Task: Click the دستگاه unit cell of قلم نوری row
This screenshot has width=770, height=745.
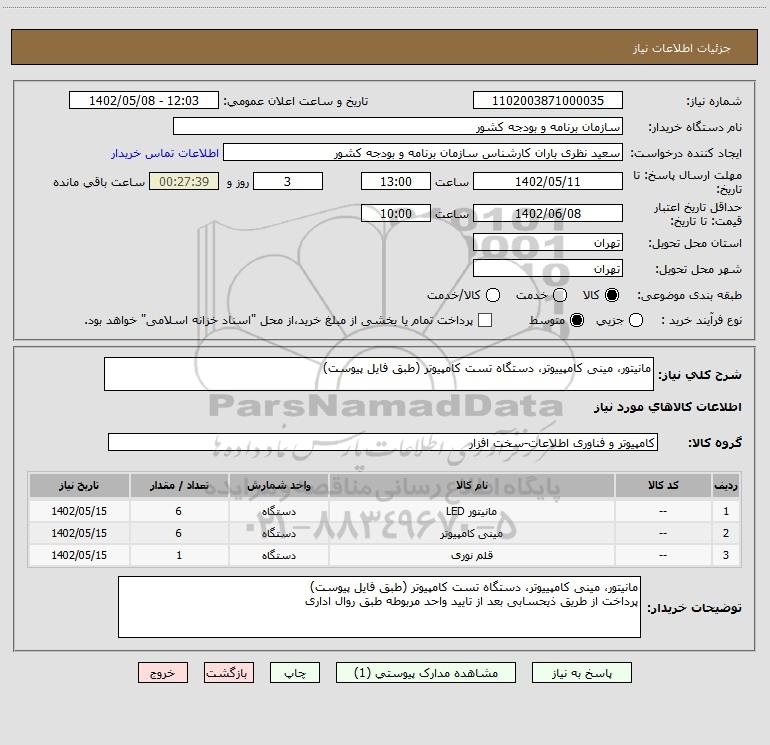Action: coord(278,555)
